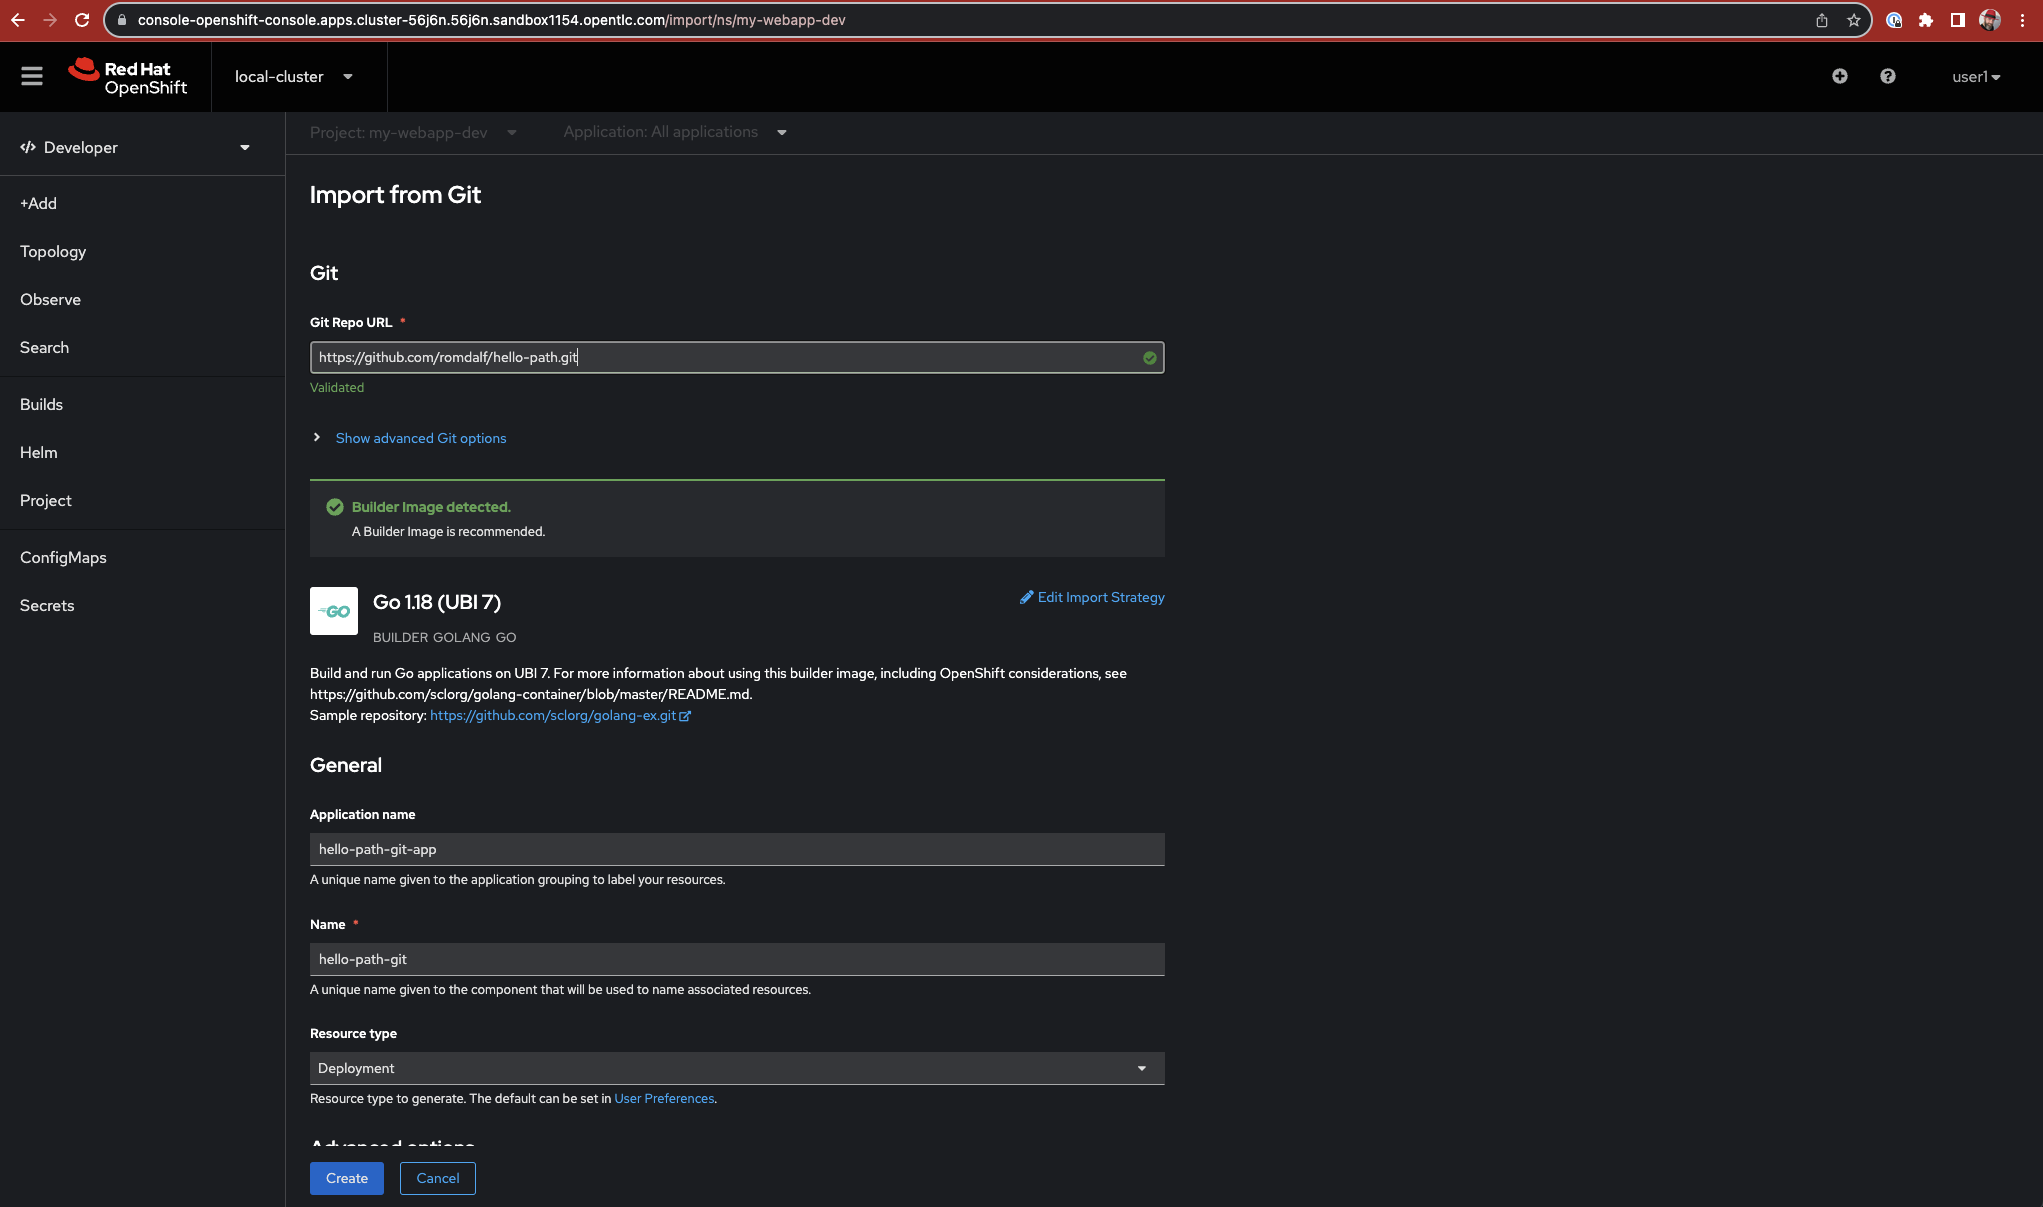This screenshot has width=2043, height=1207.
Task: Click the Red Hat OpenShift logo
Action: [128, 77]
